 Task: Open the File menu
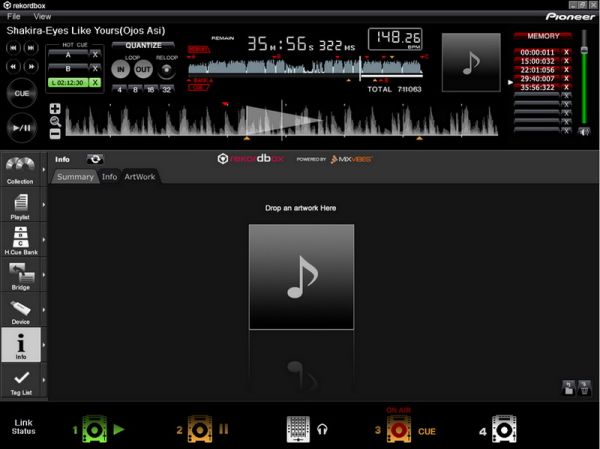(13, 16)
